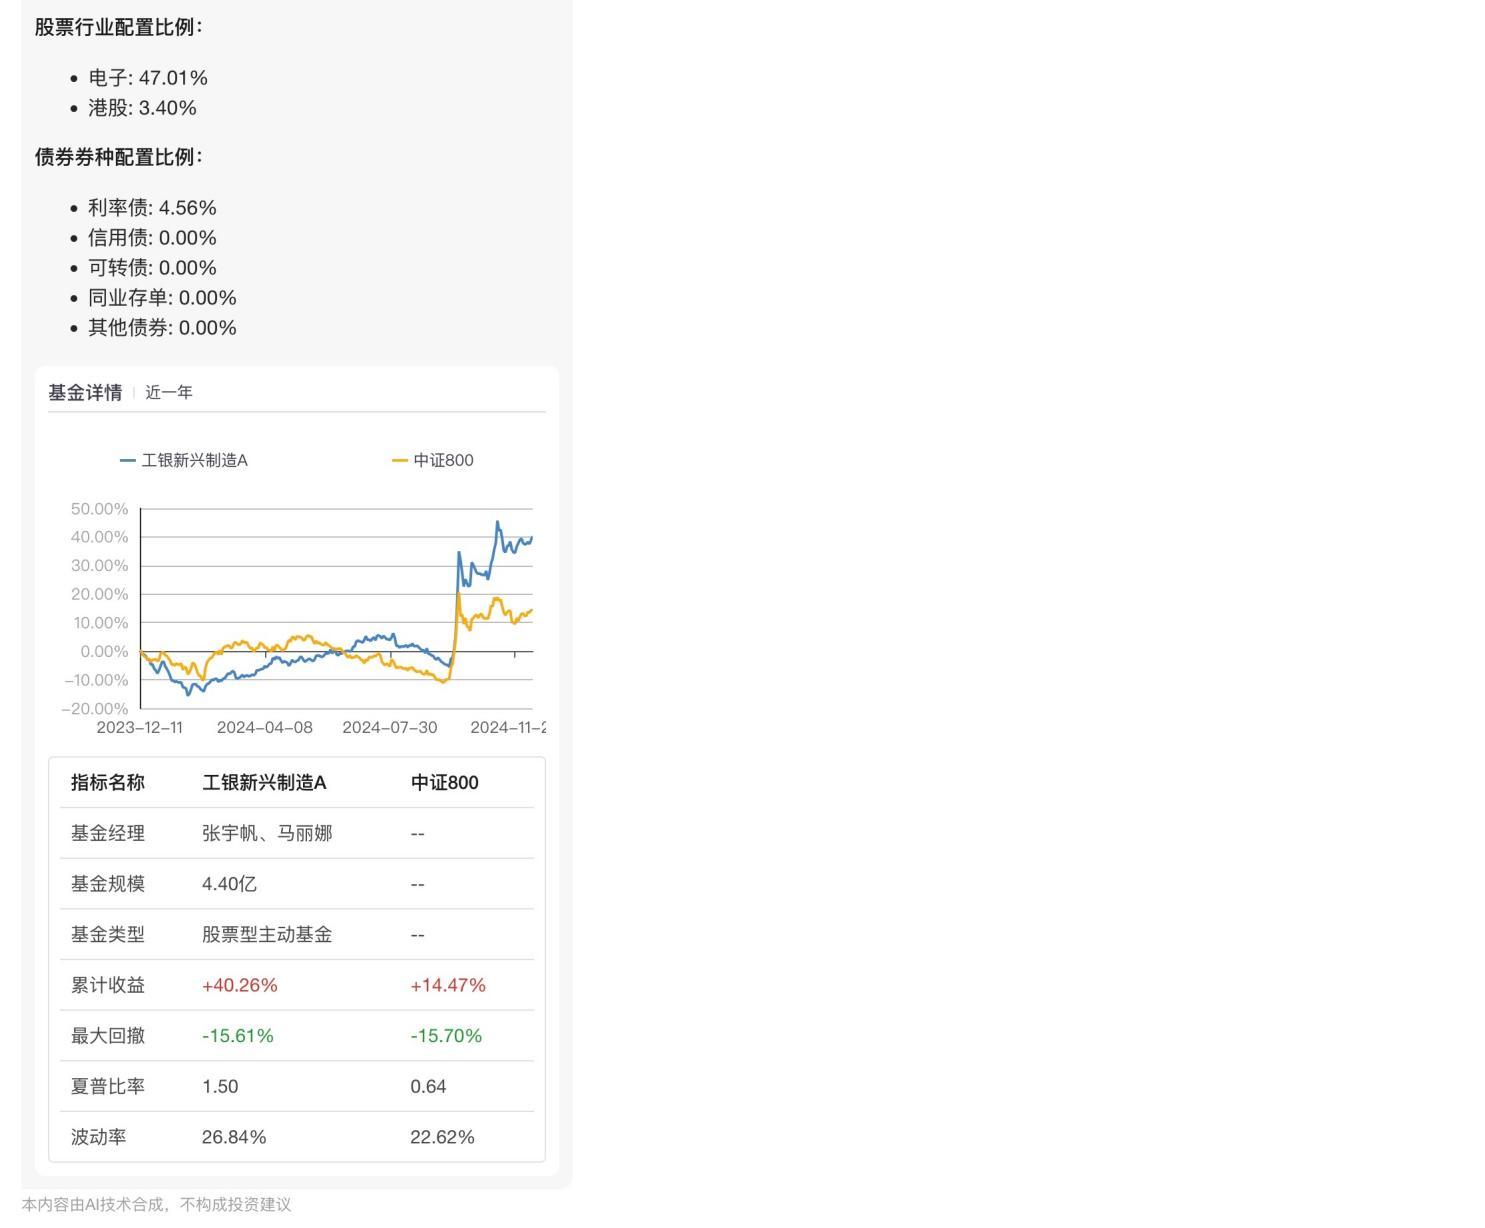Switch to the 近一年 time range tab

click(168, 392)
